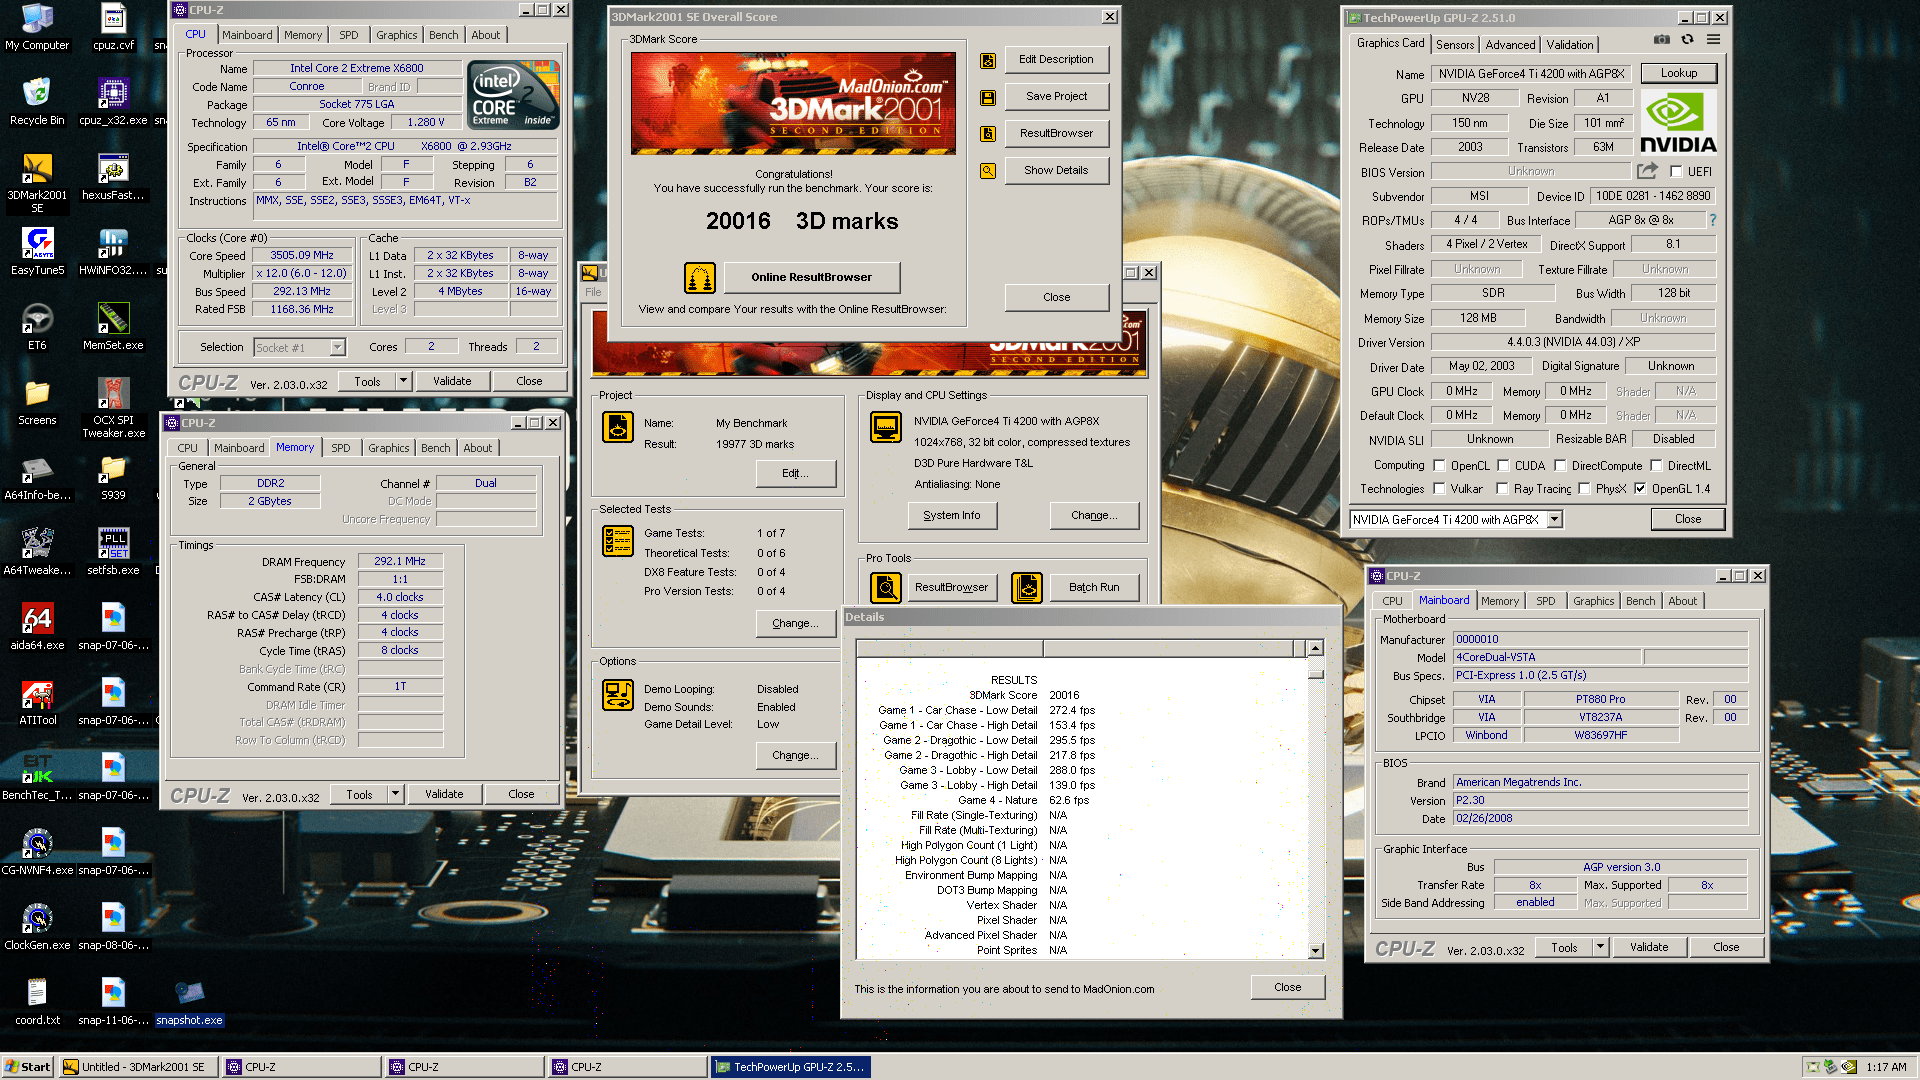The image size is (1920, 1080).
Task: Open the Bench tab in top CPU-Z window
Action: (443, 35)
